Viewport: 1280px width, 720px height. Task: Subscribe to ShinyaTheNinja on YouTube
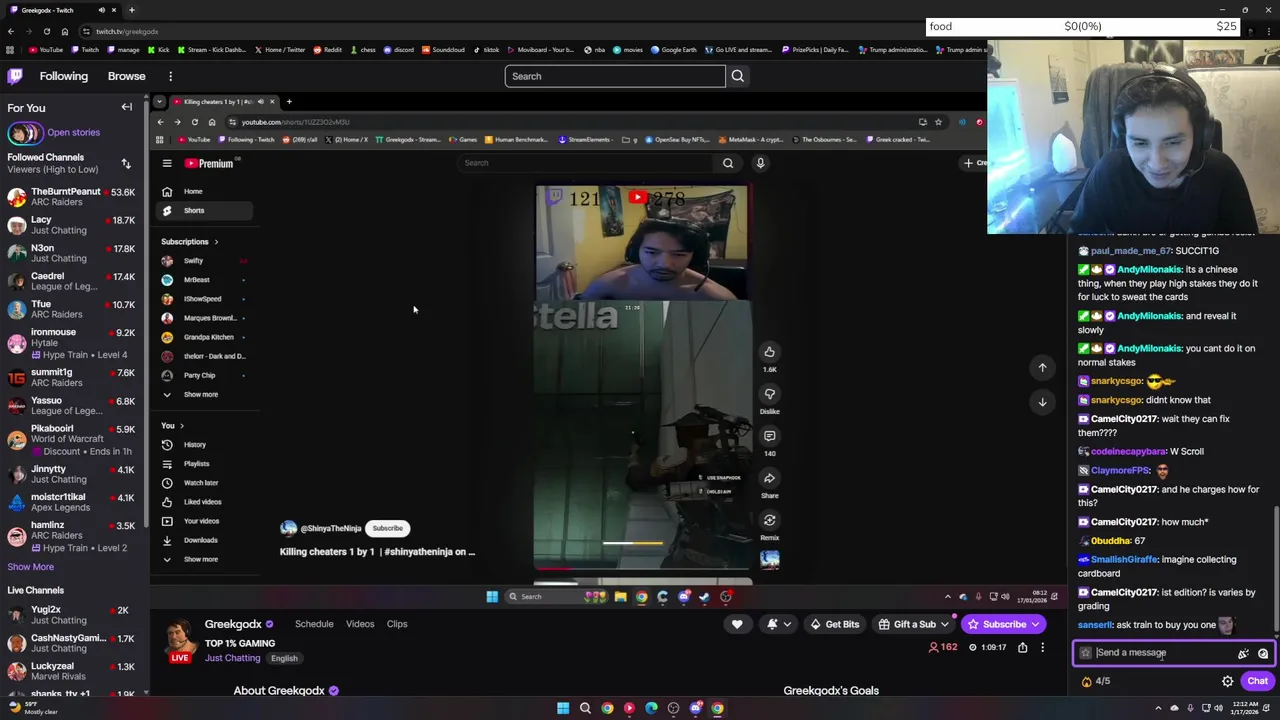tap(387, 528)
